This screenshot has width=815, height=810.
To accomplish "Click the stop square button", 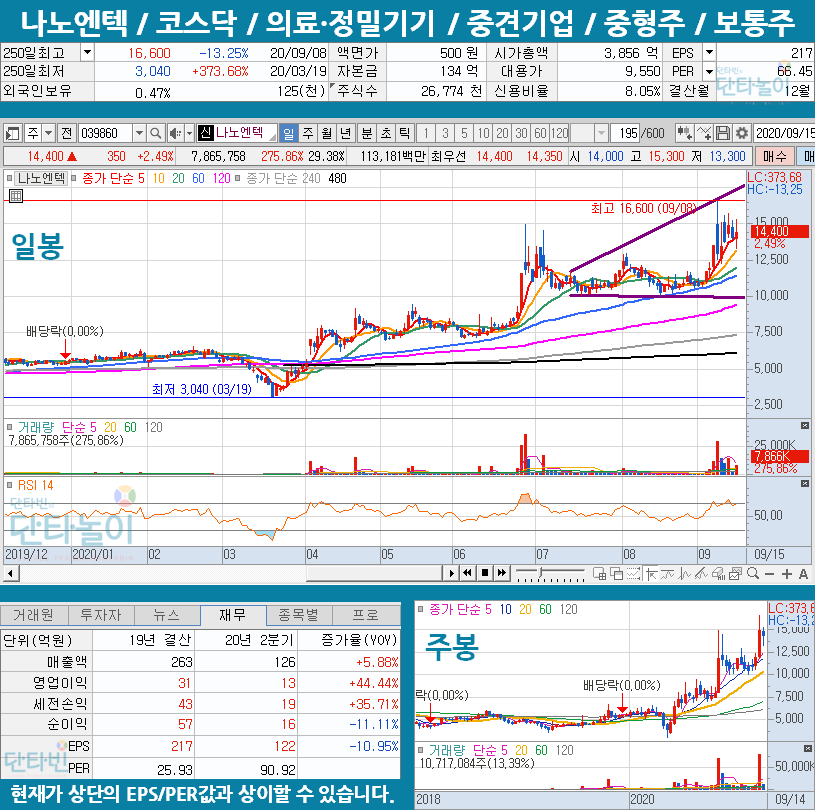I will [x=484, y=573].
